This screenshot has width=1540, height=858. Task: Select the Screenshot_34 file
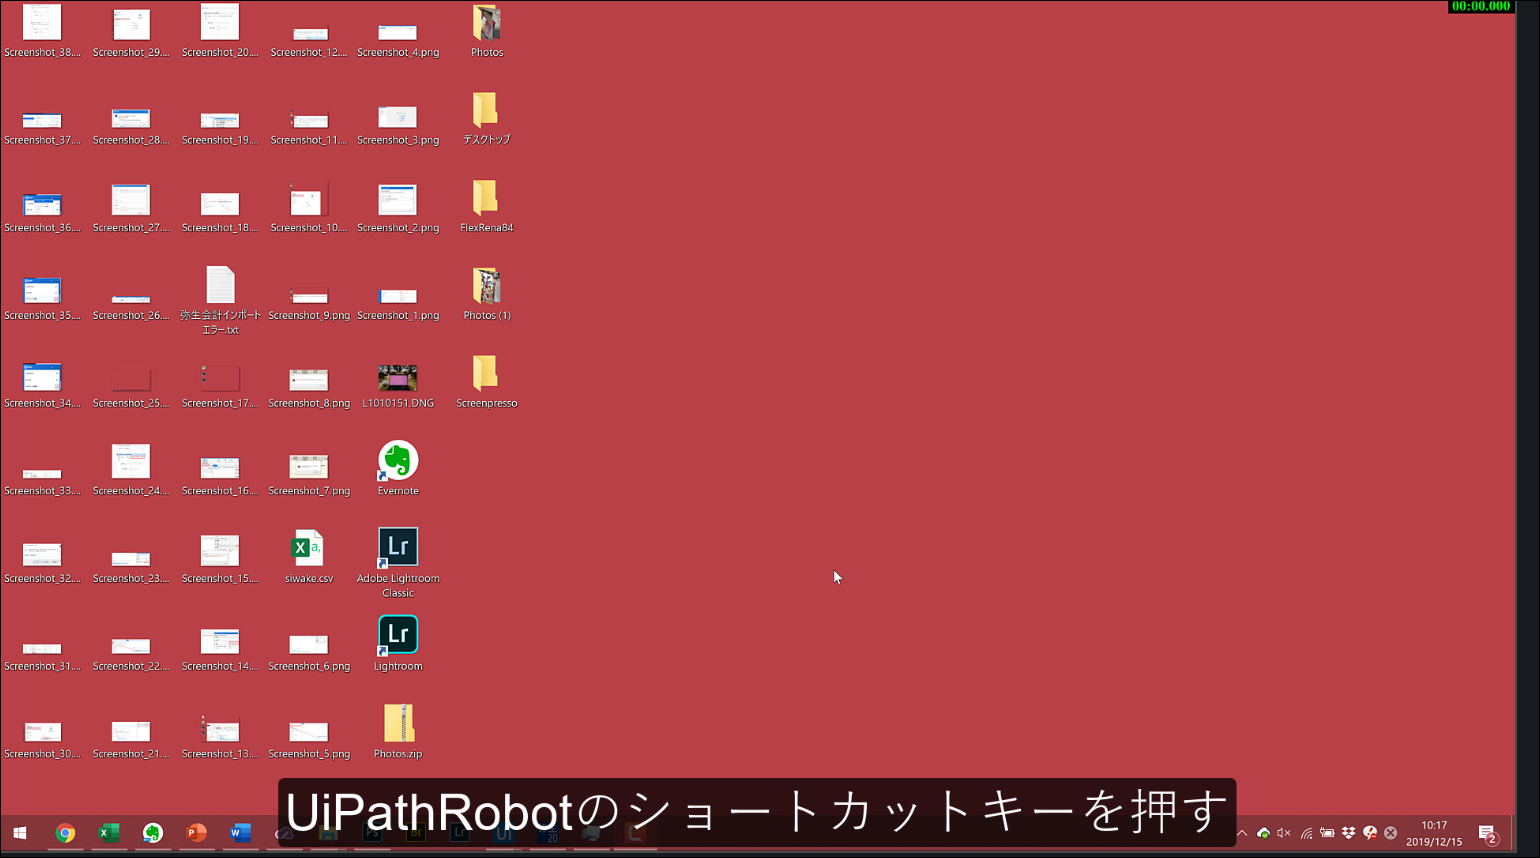tap(42, 385)
